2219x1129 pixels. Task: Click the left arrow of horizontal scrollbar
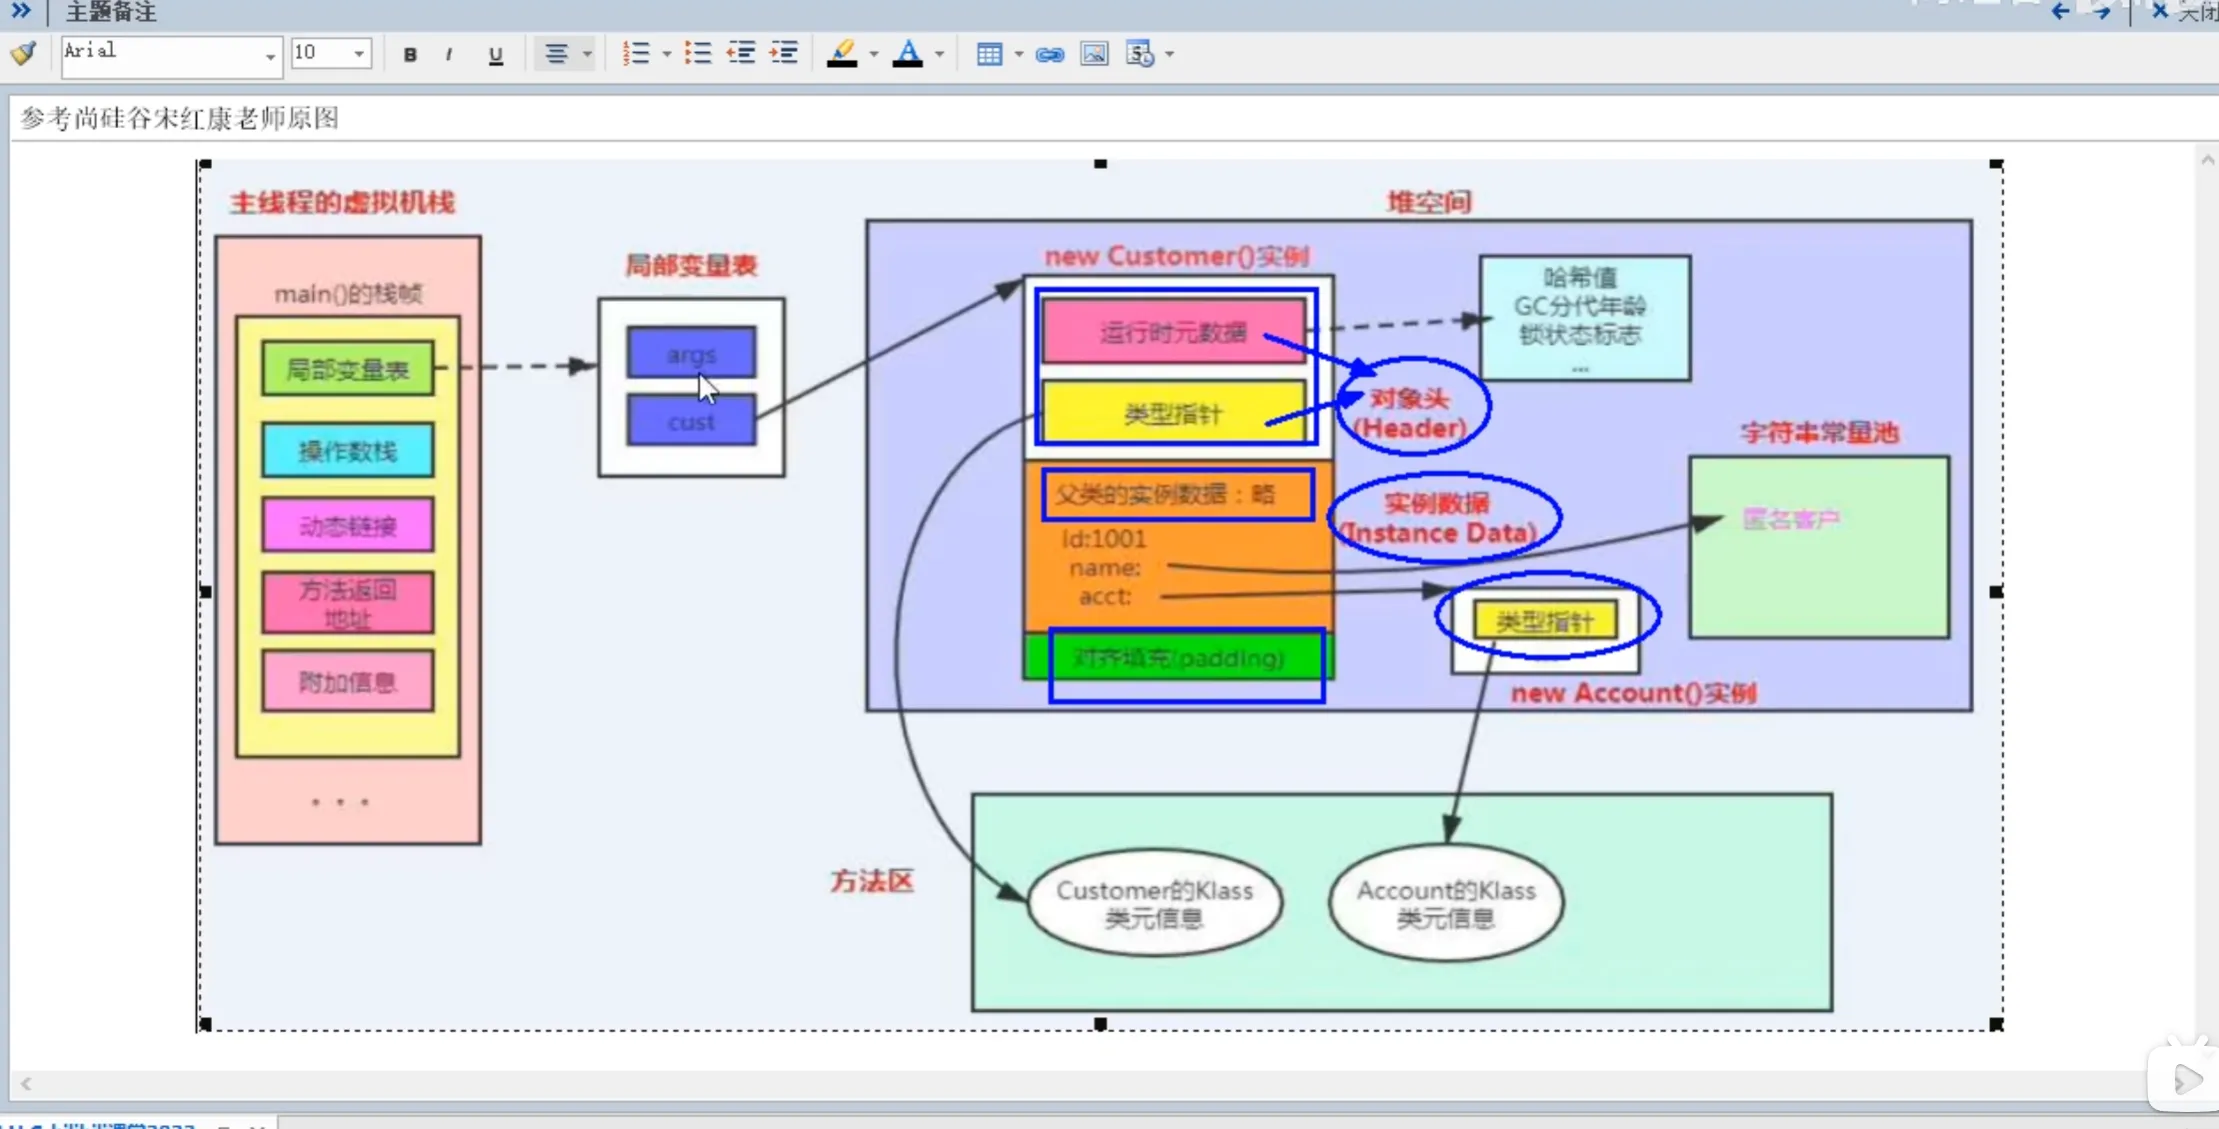click(x=26, y=1083)
